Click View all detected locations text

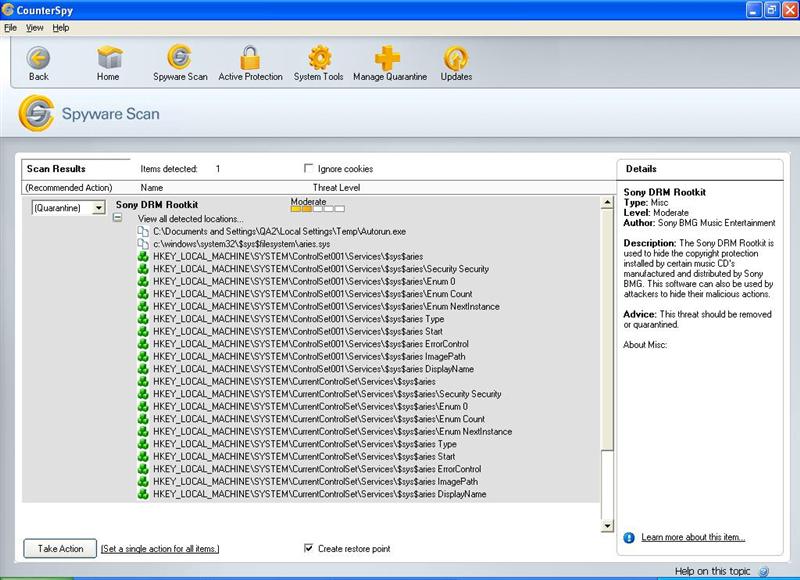[190, 219]
